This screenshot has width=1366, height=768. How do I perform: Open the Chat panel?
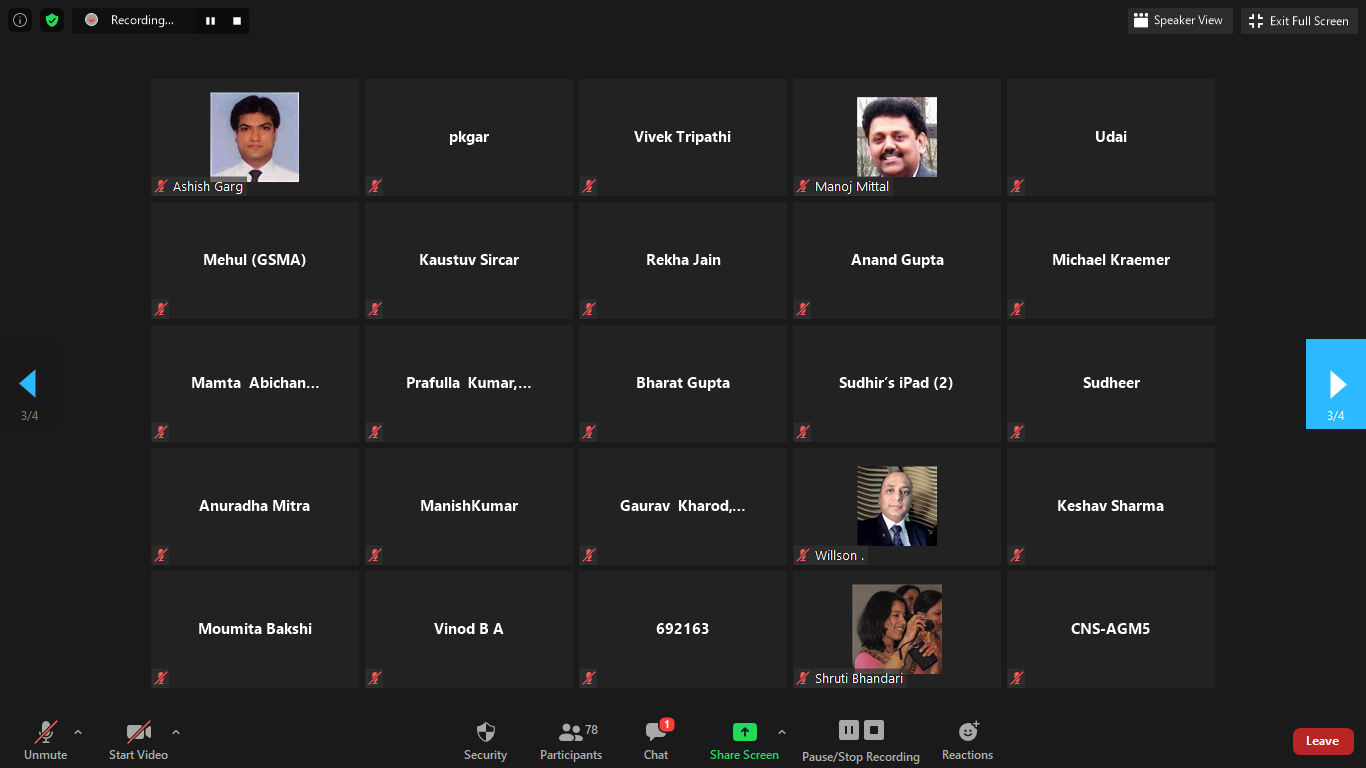[x=656, y=740]
